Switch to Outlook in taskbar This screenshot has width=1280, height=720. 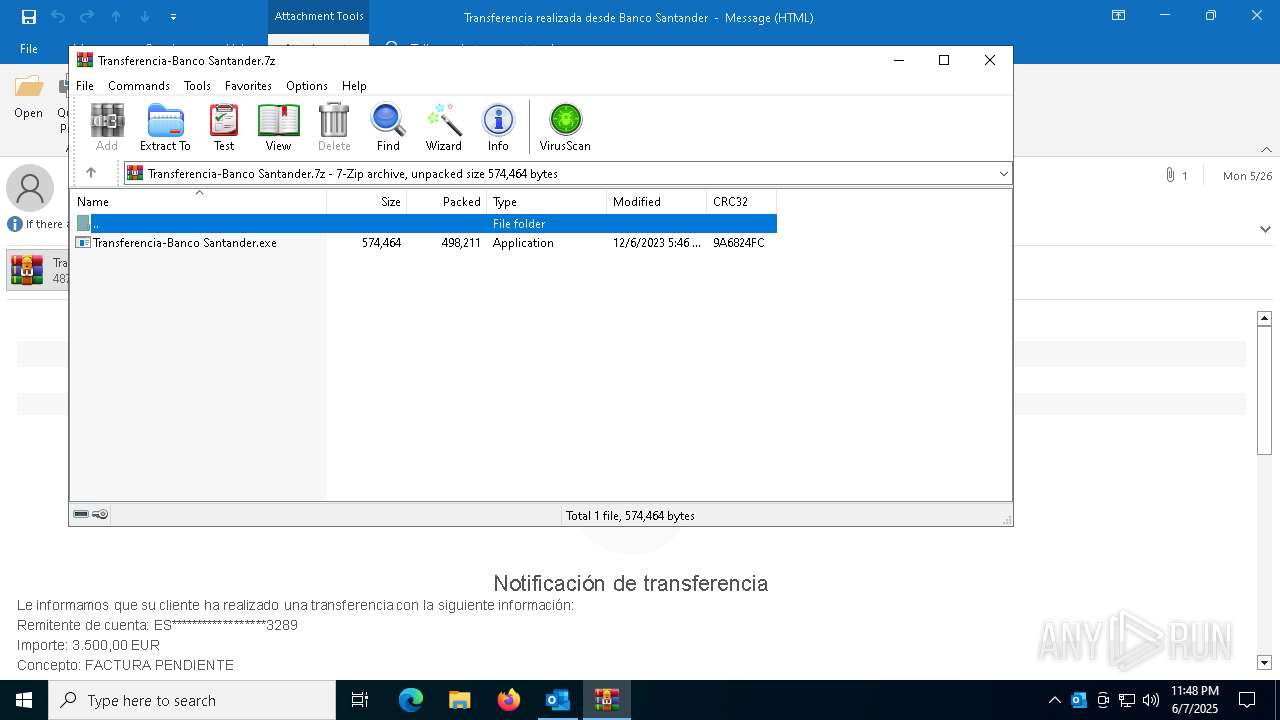(558, 700)
